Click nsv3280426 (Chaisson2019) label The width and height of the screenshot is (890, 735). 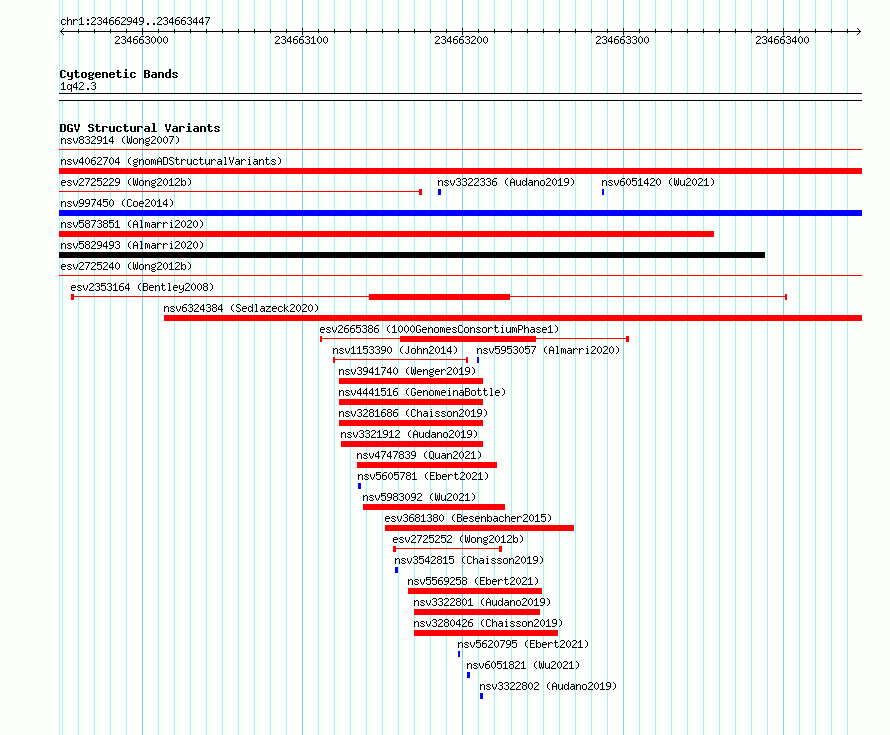pyautogui.click(x=488, y=623)
